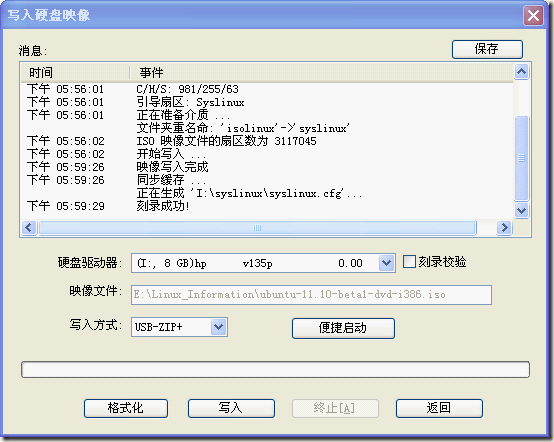This screenshot has width=554, height=442.
Task: Open the 写入方式 USB-ZIP+ dropdown
Action: click(219, 327)
